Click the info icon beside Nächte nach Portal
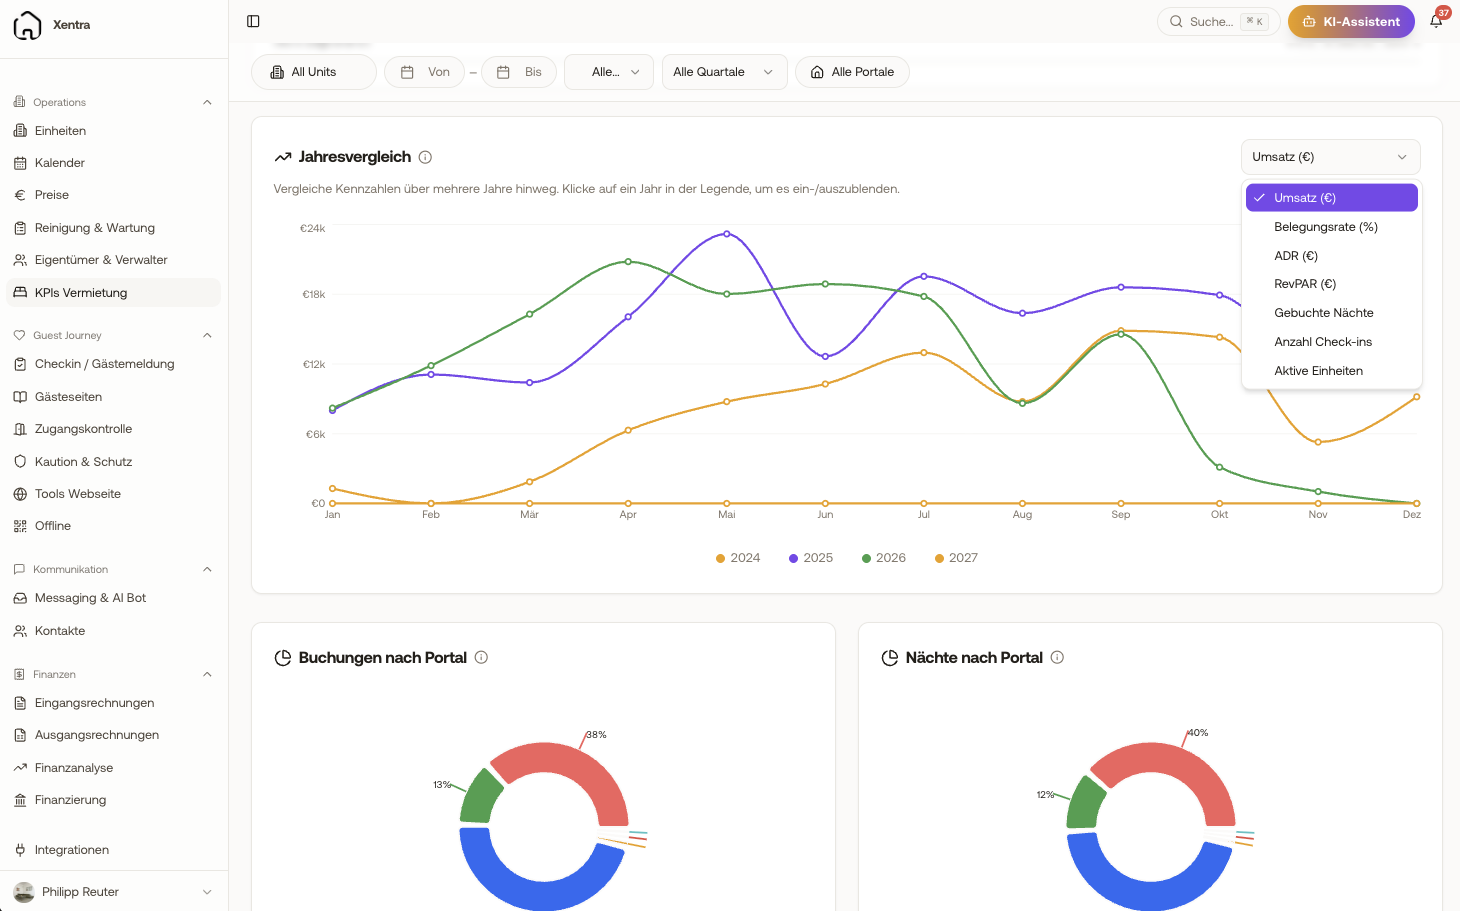 point(1057,657)
